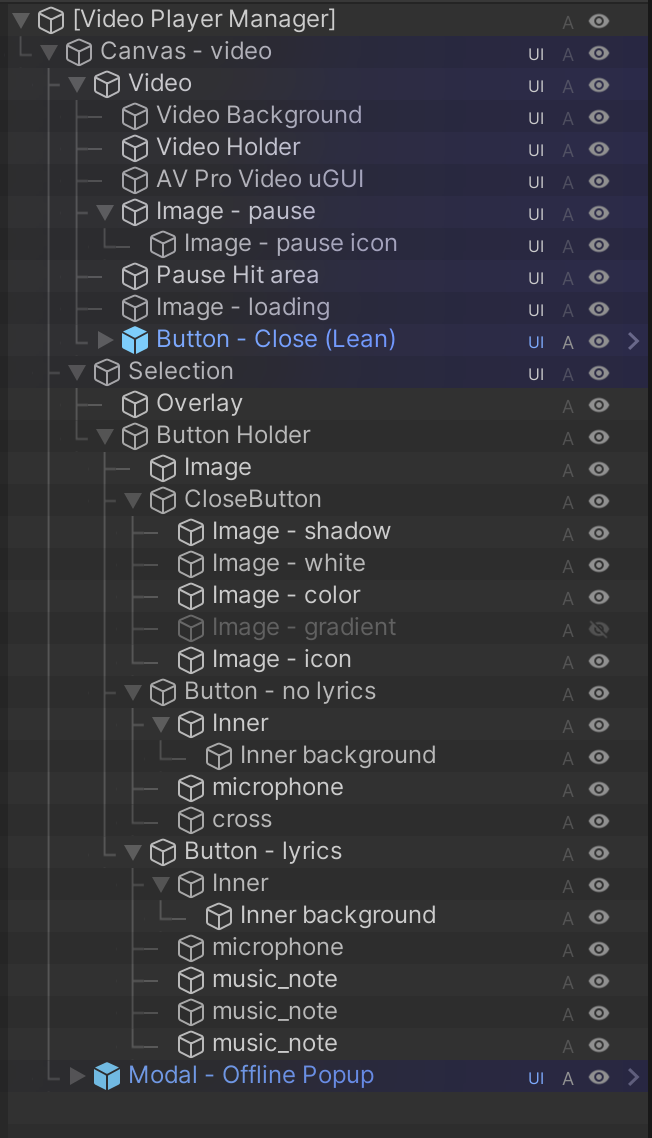Open Button - Close (Lean) prefab via right arrow
Viewport: 652px width, 1138px height.
(x=633, y=340)
